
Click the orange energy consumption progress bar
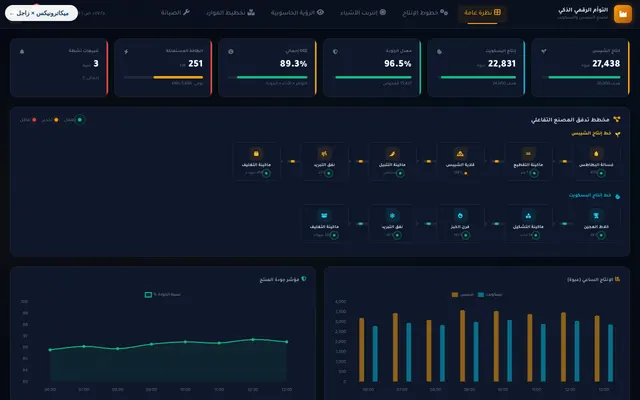pos(178,77)
